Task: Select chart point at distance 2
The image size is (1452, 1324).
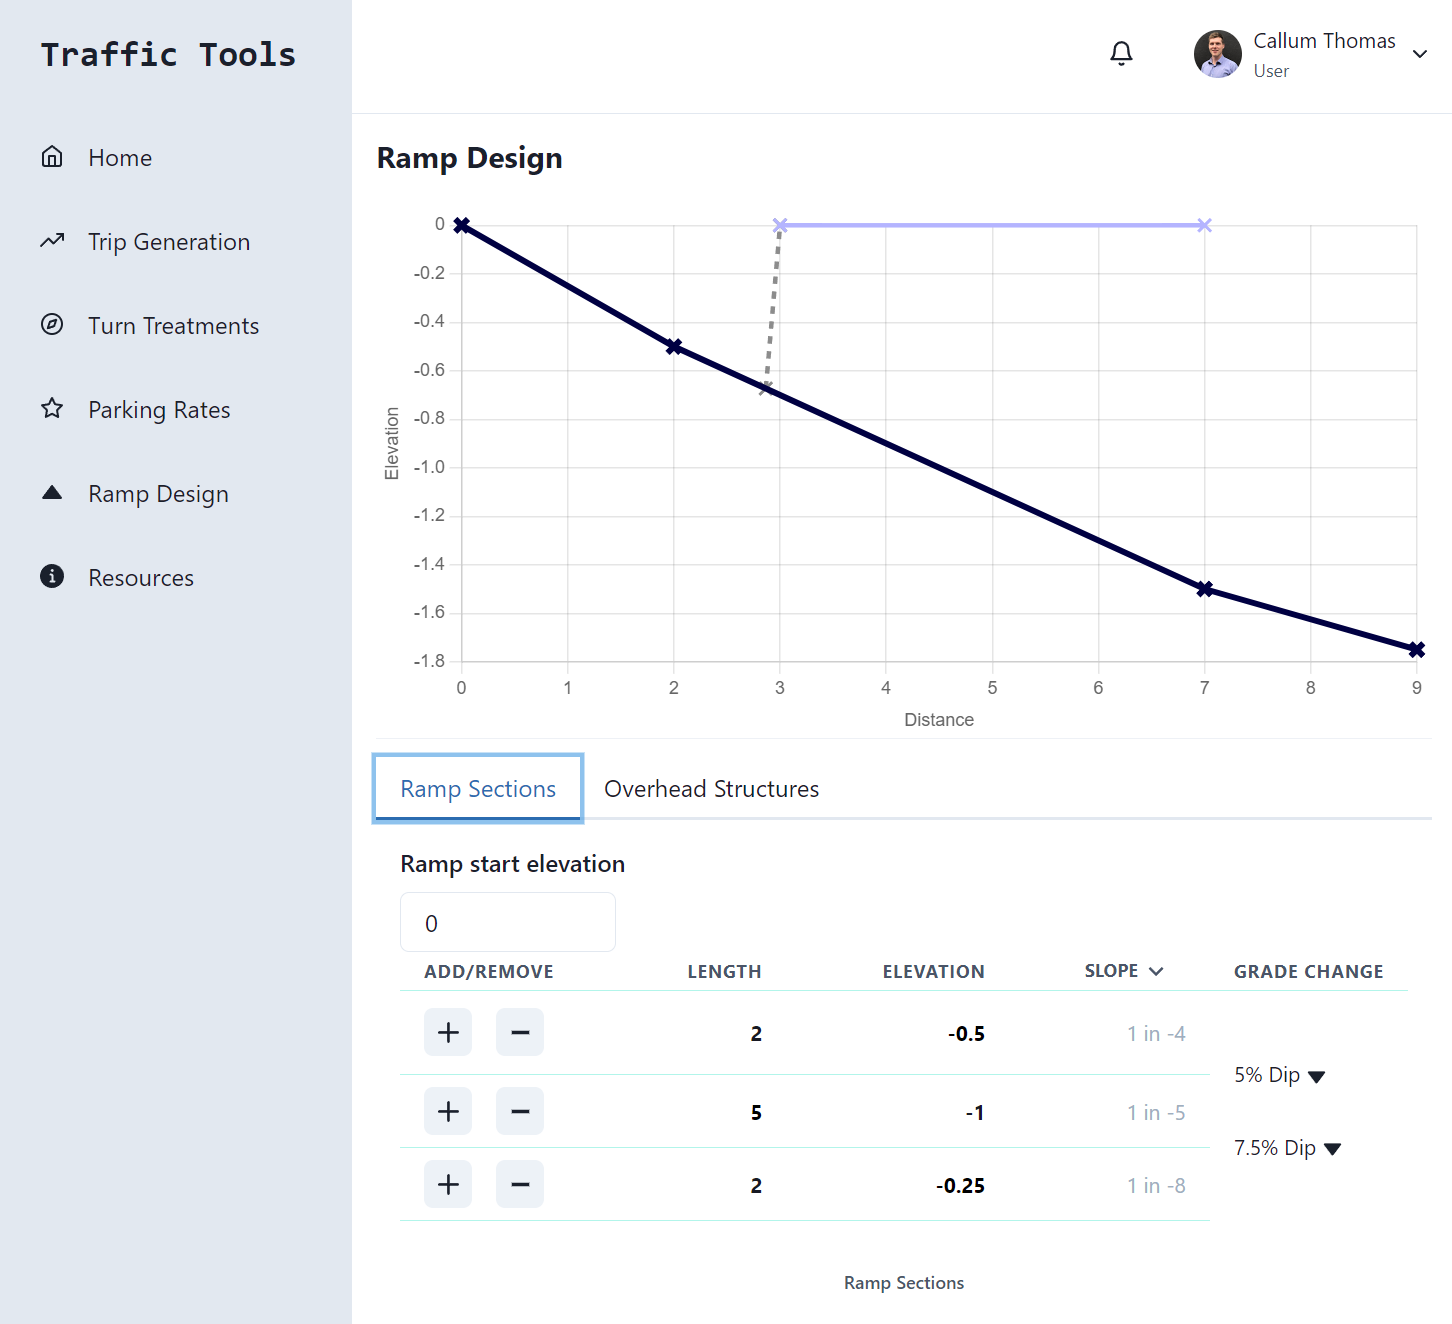Action: click(x=674, y=347)
